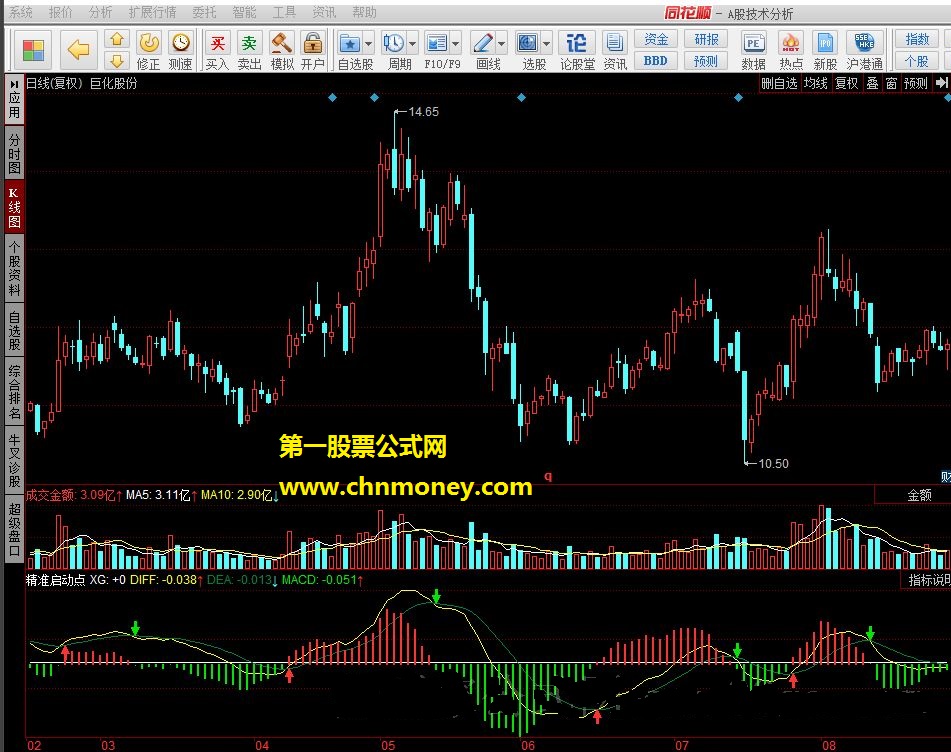Open the 沪港通 SSE-HKE icon
Viewport: 951px width, 752px height.
click(864, 50)
